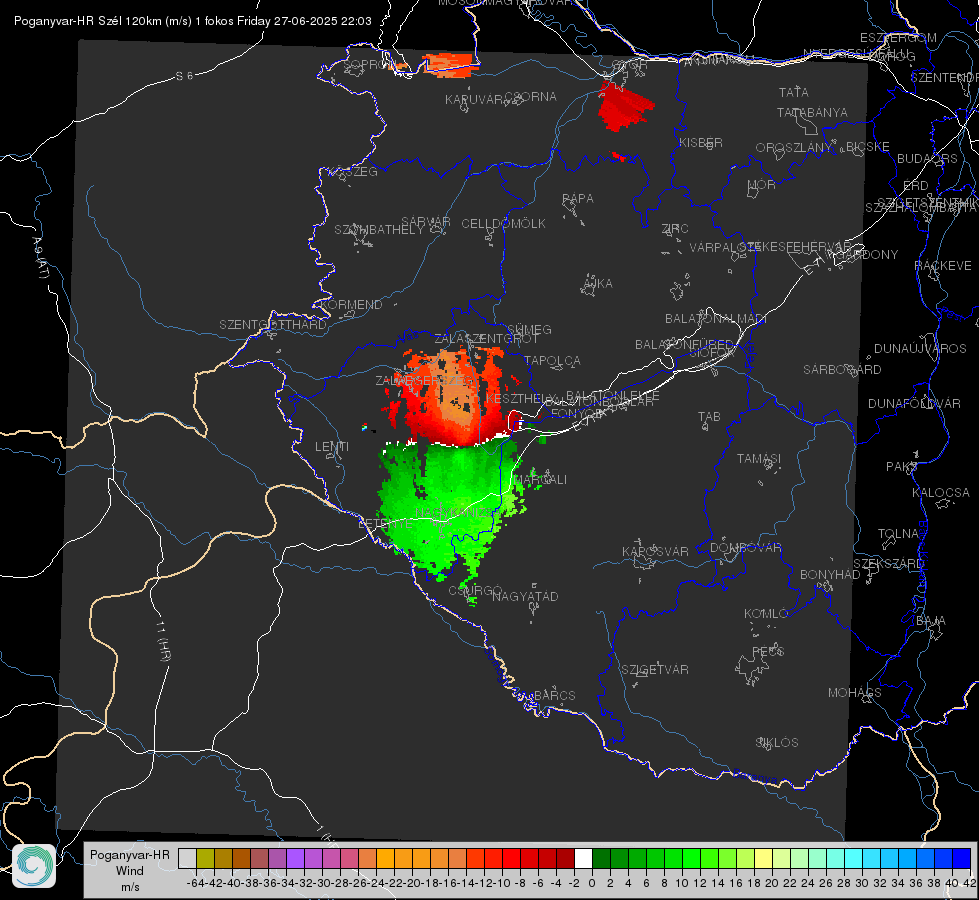Click the KAPOSVÁR city label
This screenshot has height=900, width=979.
656,551
